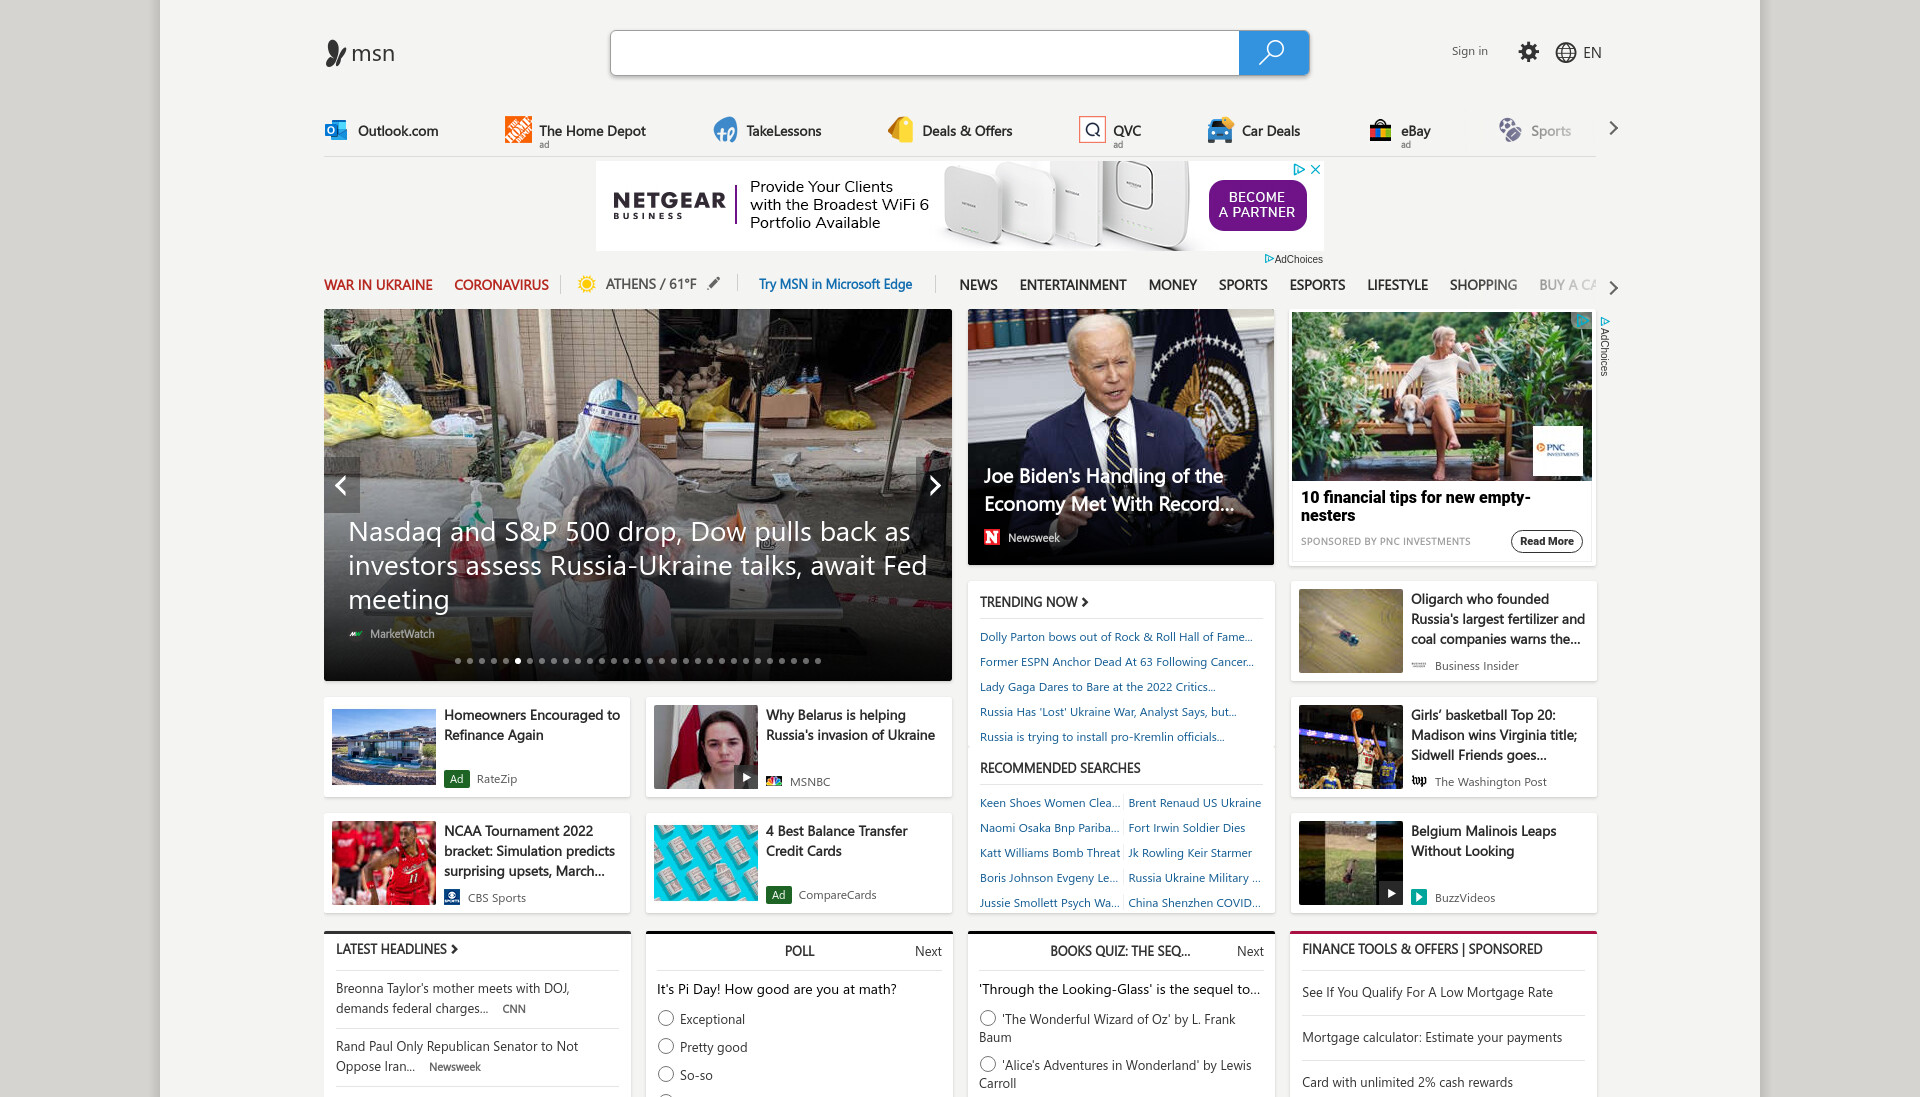Expand more navigation categories with chevron
This screenshot has width=1920, height=1097.
[1613, 288]
